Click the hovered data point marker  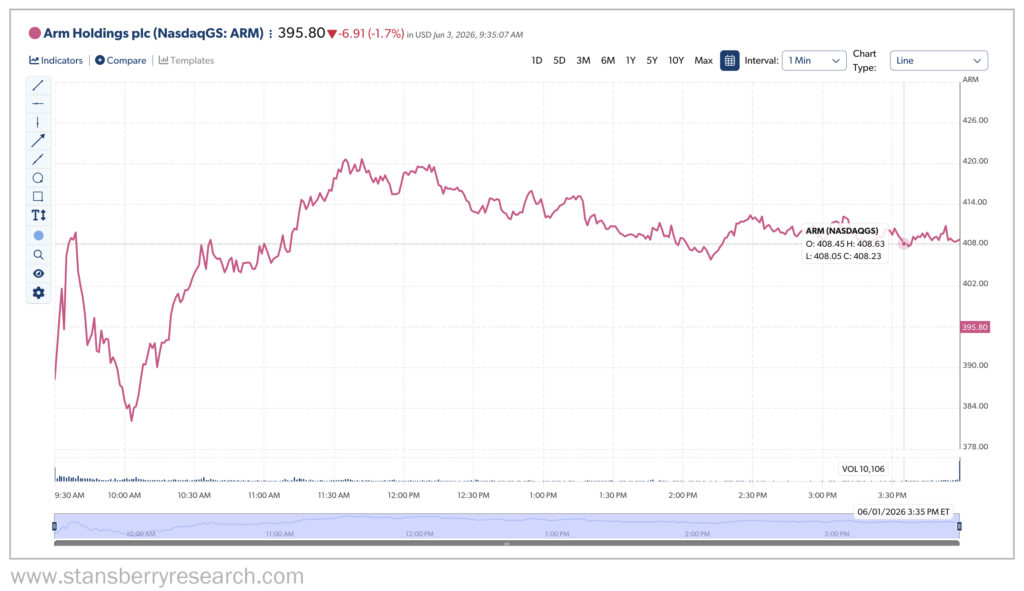point(904,244)
